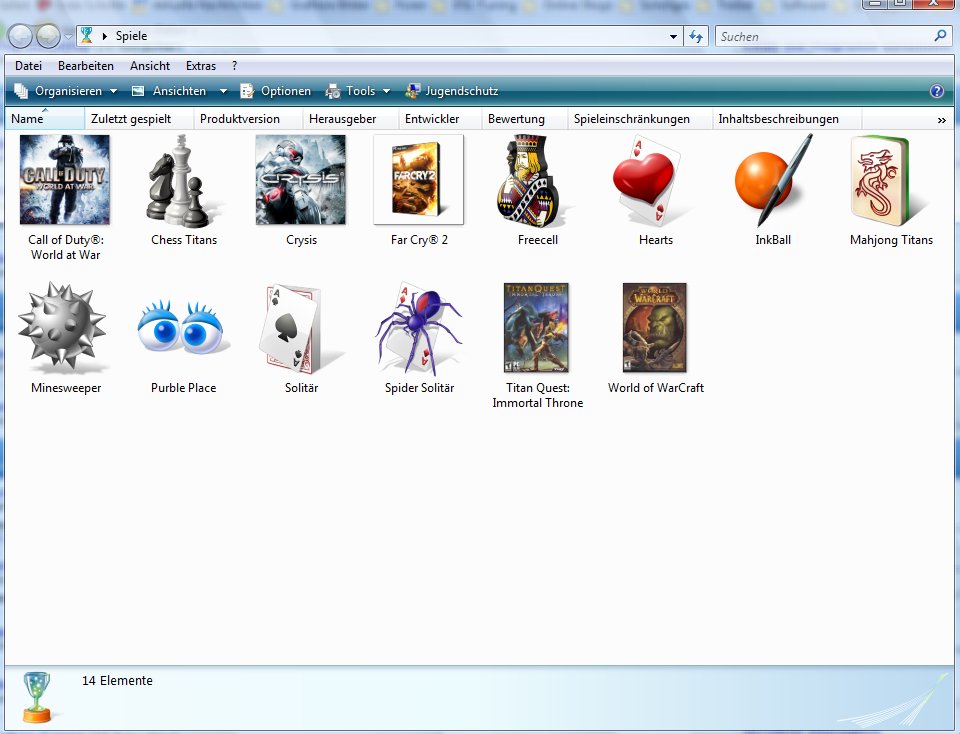Open the Call of Duty: World at War game icon
Screen dimensions: 960x734
(x=65, y=180)
